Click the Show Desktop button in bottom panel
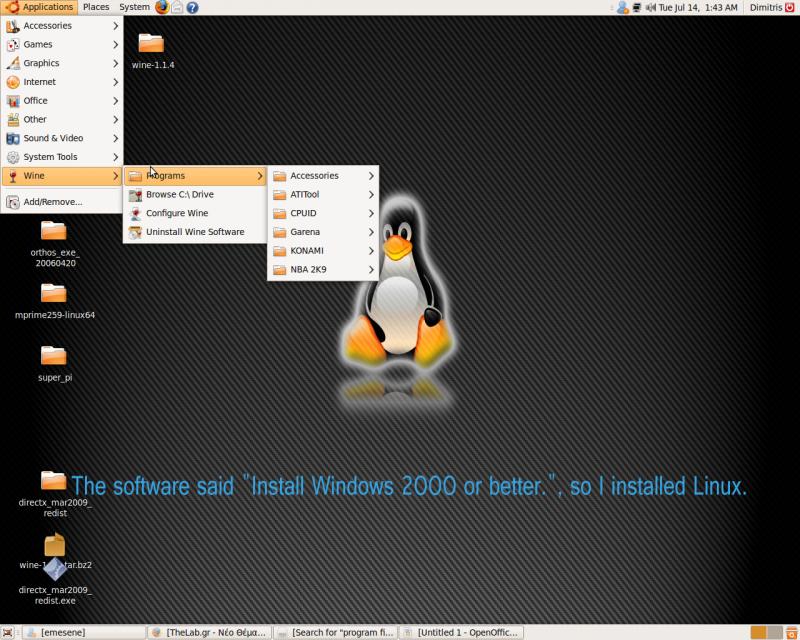The height and width of the screenshot is (640, 800). point(8,632)
